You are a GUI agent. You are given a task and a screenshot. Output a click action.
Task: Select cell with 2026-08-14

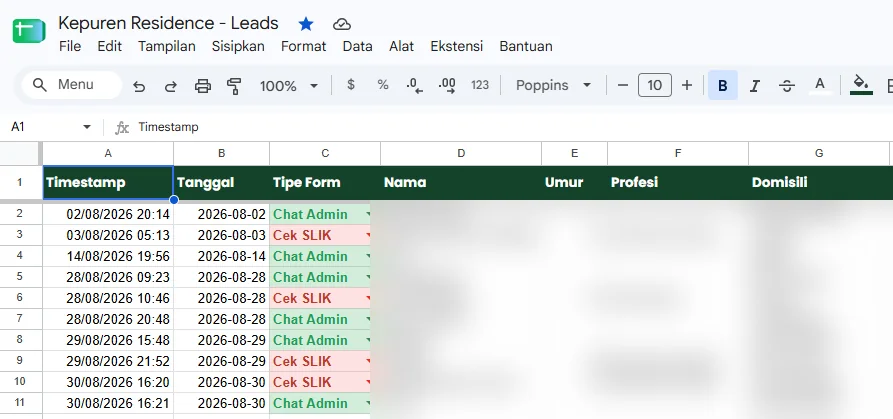[x=222, y=256]
